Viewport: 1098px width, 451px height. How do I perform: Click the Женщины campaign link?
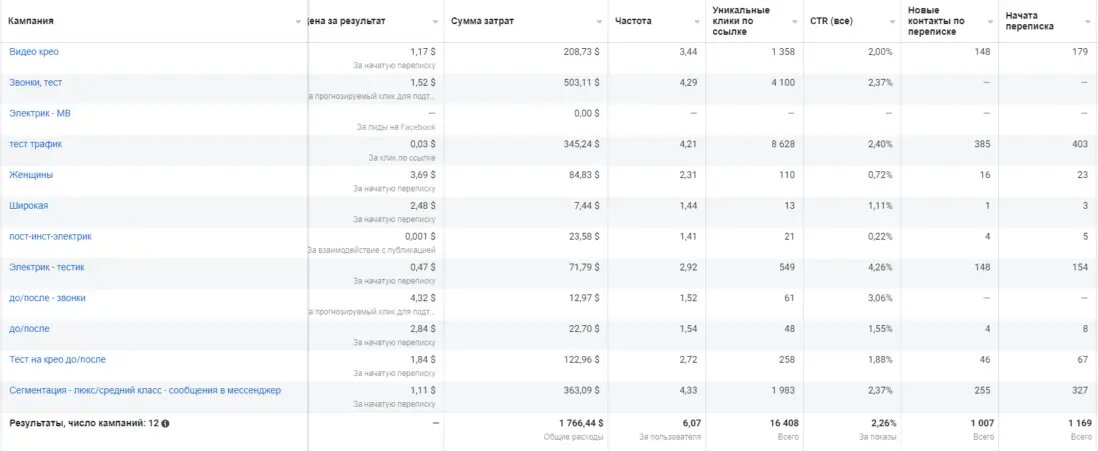click(31, 175)
